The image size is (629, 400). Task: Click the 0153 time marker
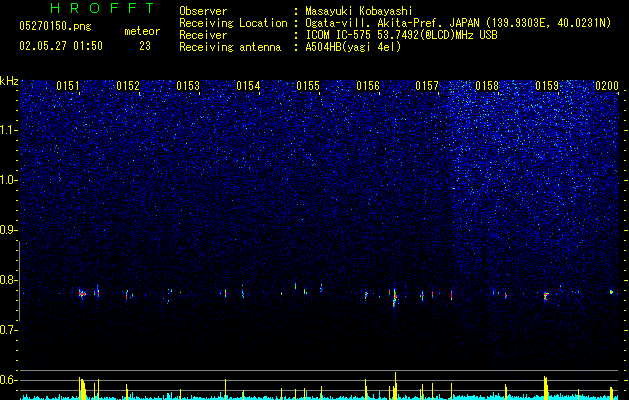(188, 86)
